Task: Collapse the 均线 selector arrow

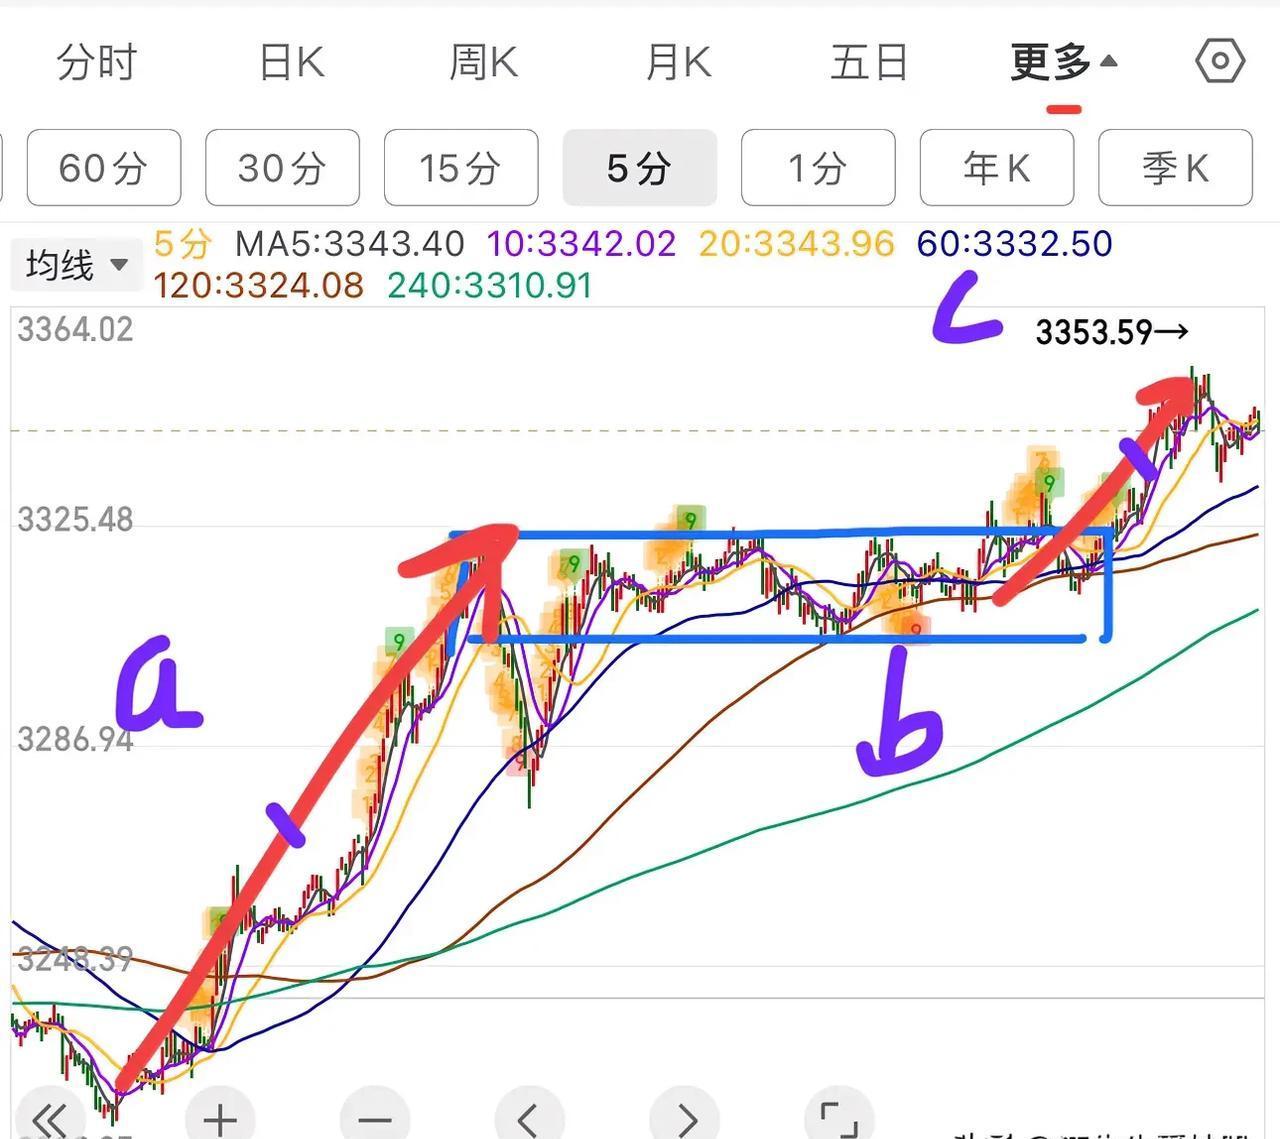Action: [119, 265]
